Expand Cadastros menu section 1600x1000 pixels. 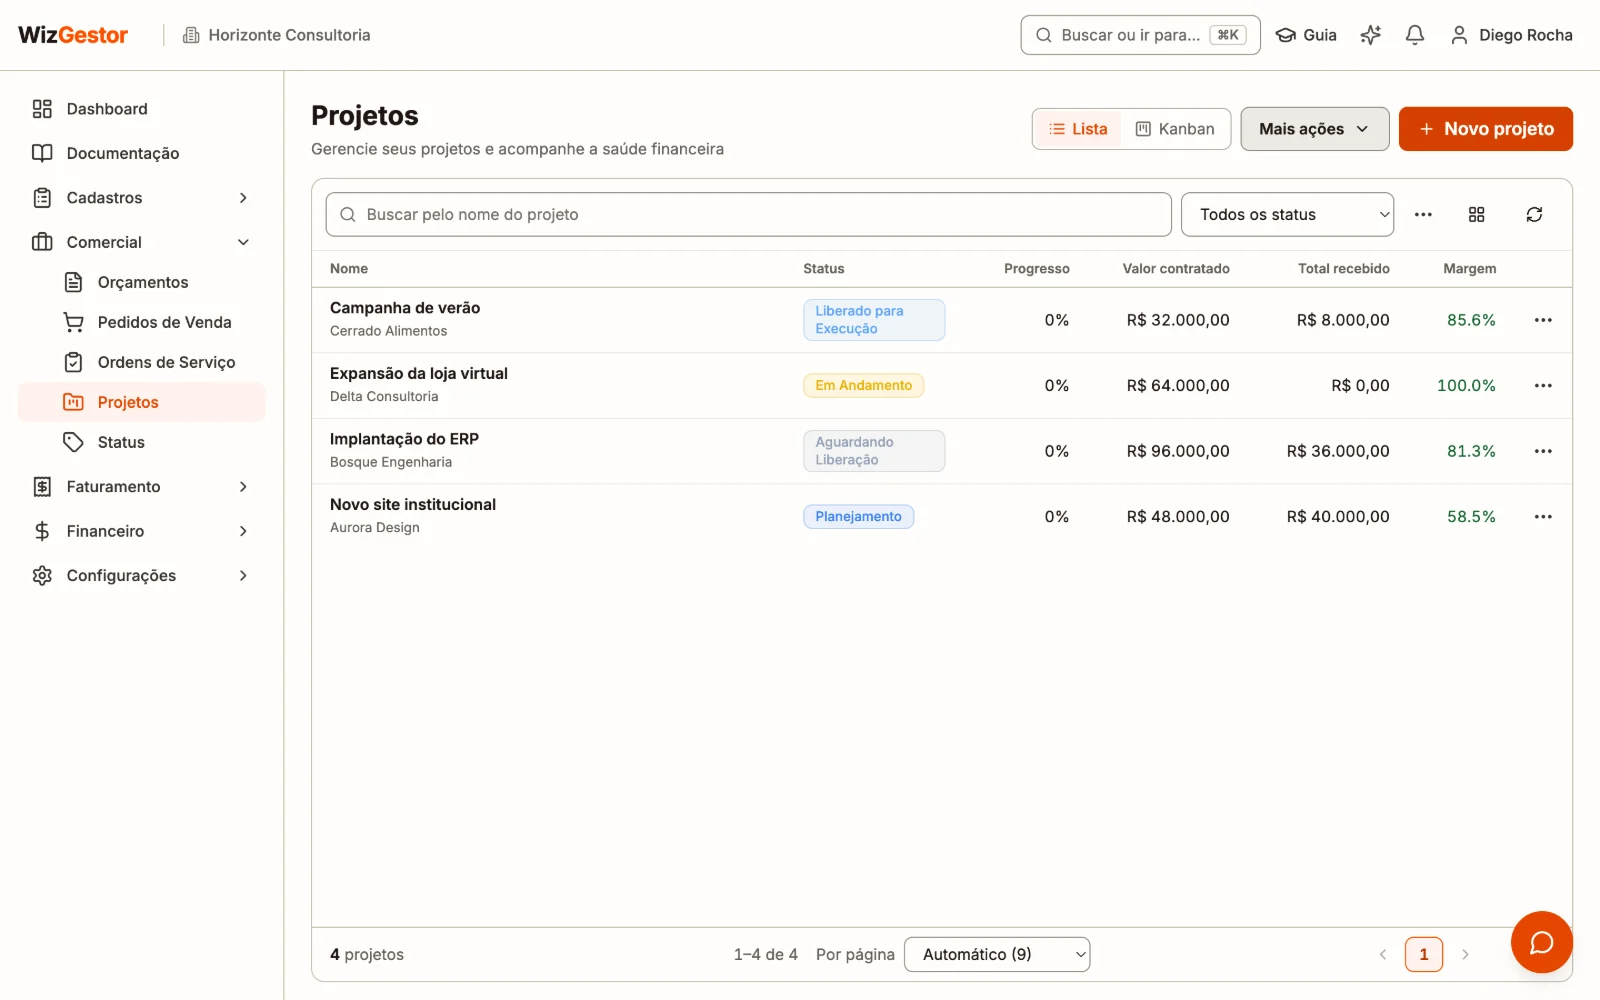pos(142,198)
